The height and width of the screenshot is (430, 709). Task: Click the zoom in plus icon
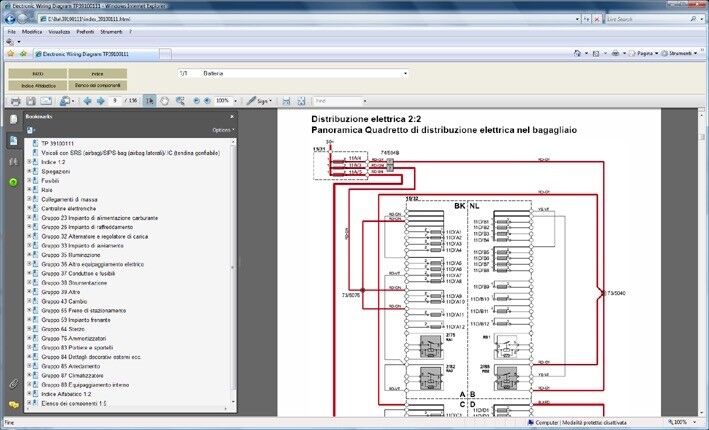[x=207, y=101]
